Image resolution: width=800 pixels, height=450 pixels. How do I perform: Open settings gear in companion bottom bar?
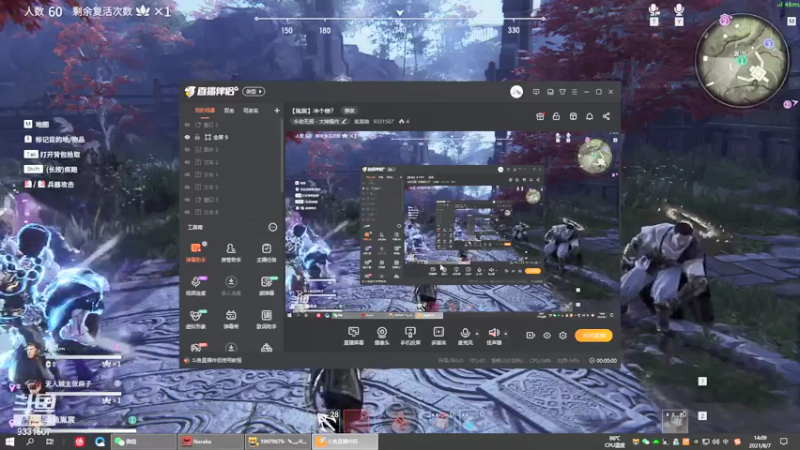pos(563,335)
